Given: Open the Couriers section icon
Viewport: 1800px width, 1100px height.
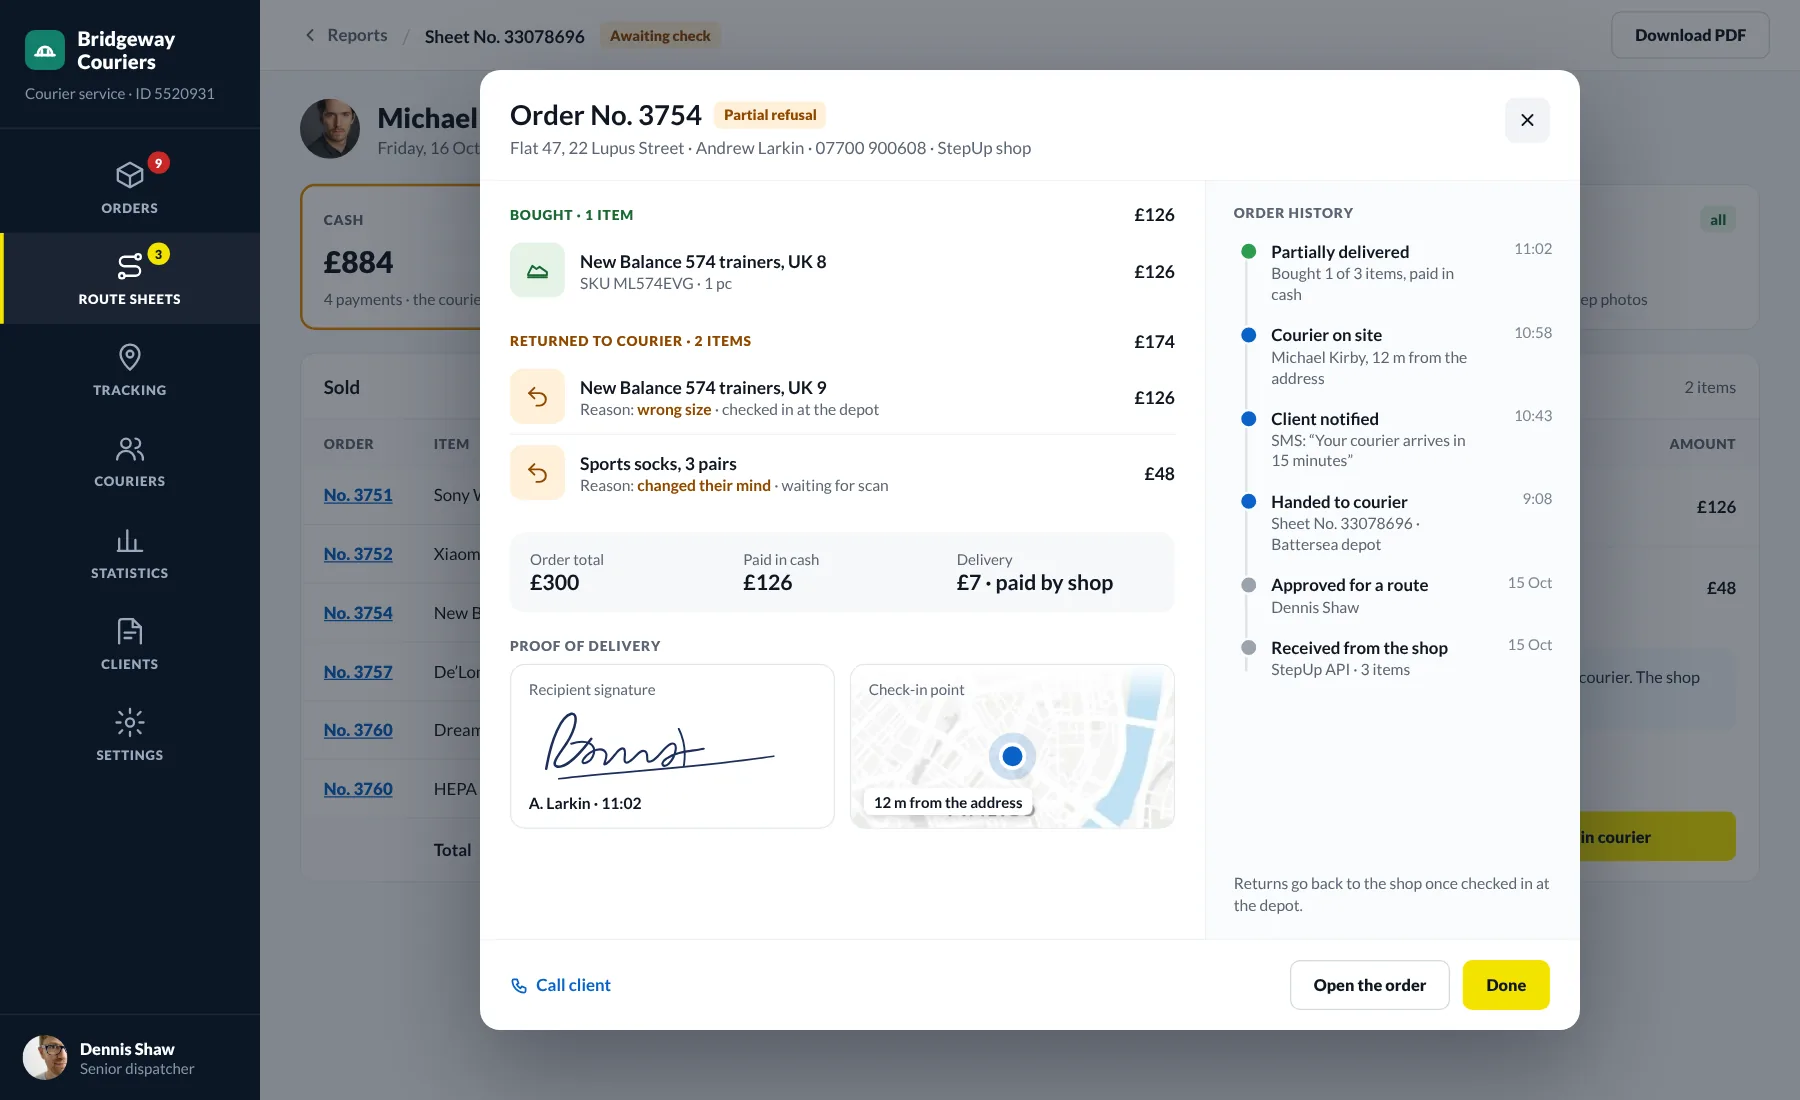Looking at the screenshot, I should click(130, 448).
